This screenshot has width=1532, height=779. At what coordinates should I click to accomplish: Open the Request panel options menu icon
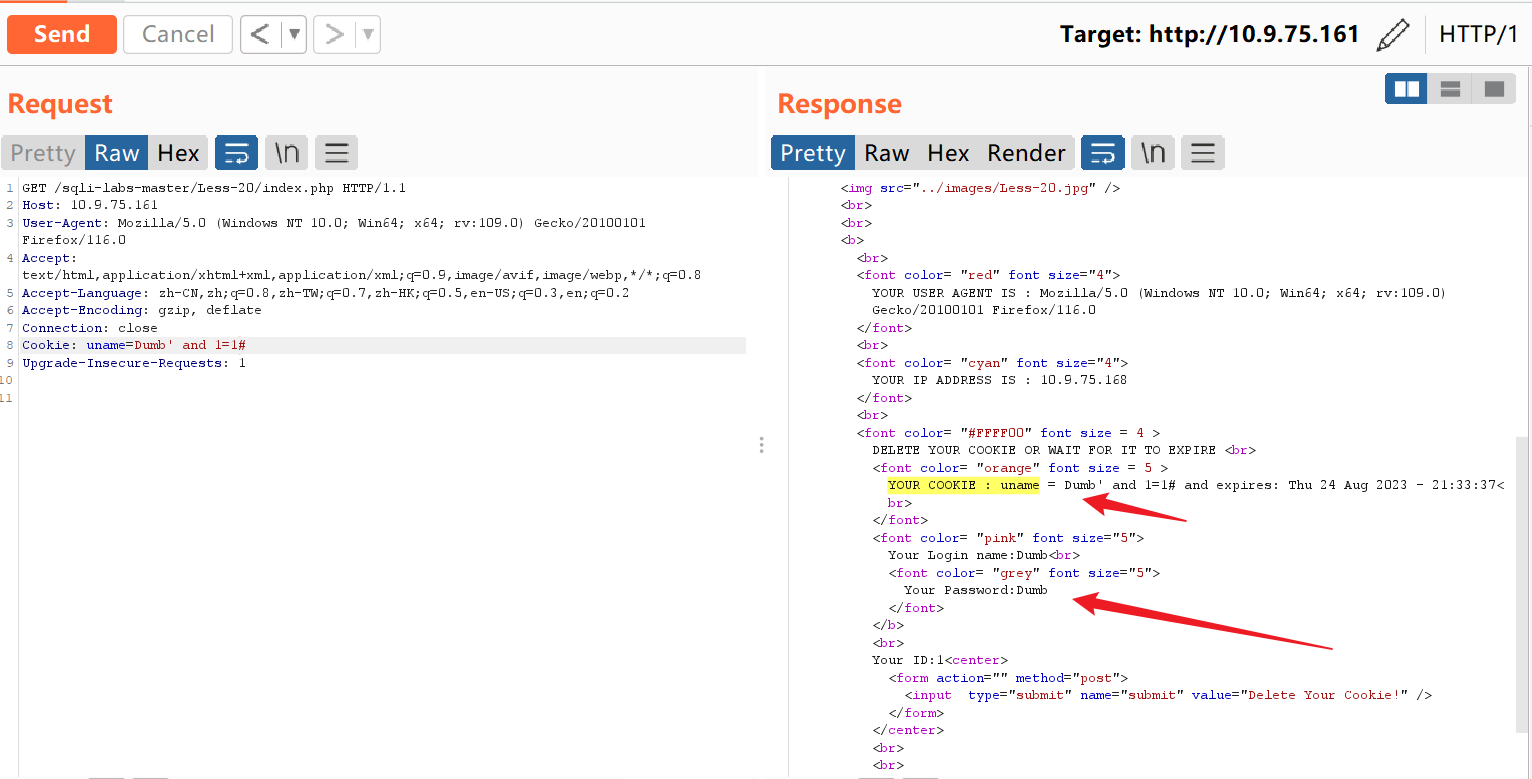(x=337, y=153)
